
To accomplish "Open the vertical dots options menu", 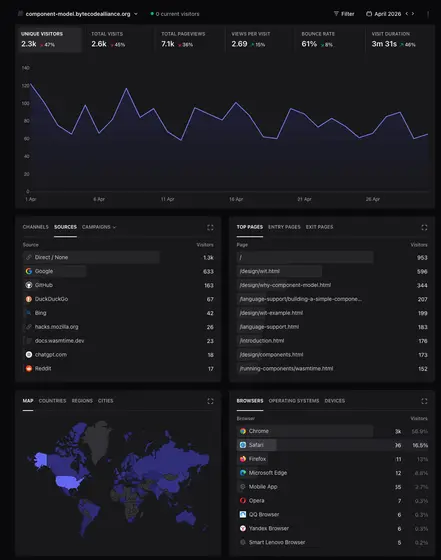I will click(x=428, y=14).
